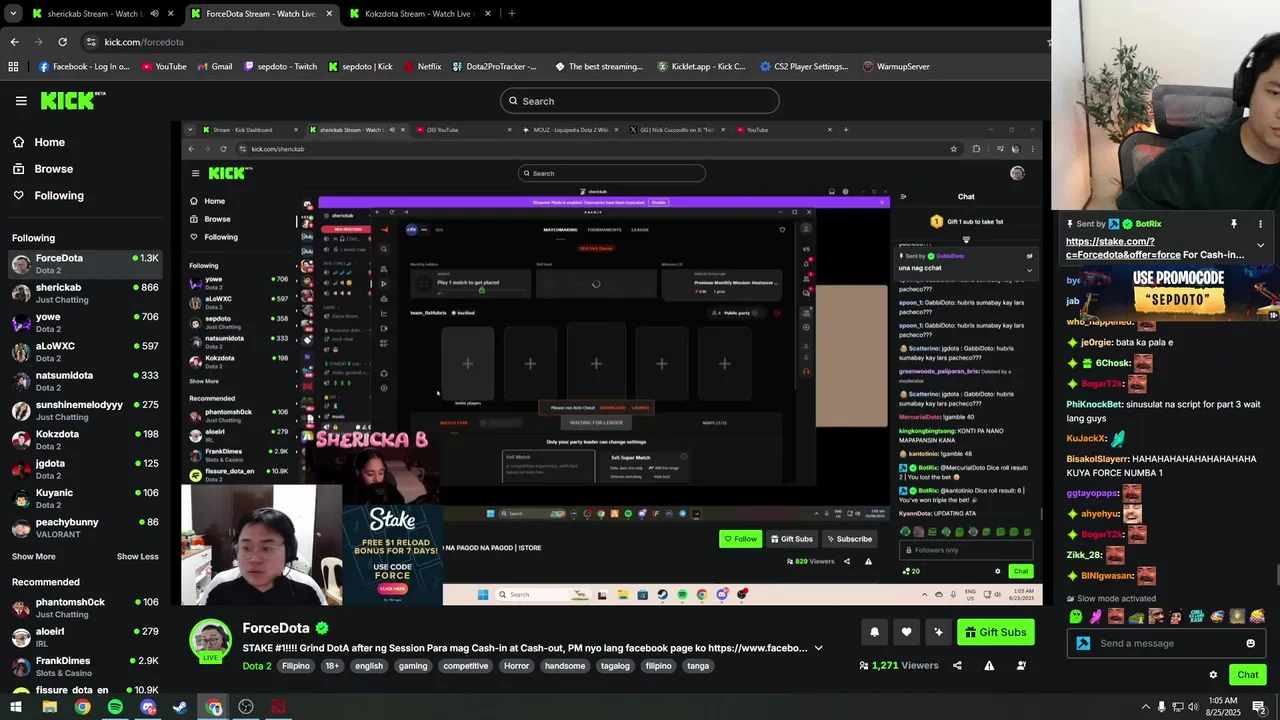
Task: Open yowe channel in Following list
Action: 84,322
